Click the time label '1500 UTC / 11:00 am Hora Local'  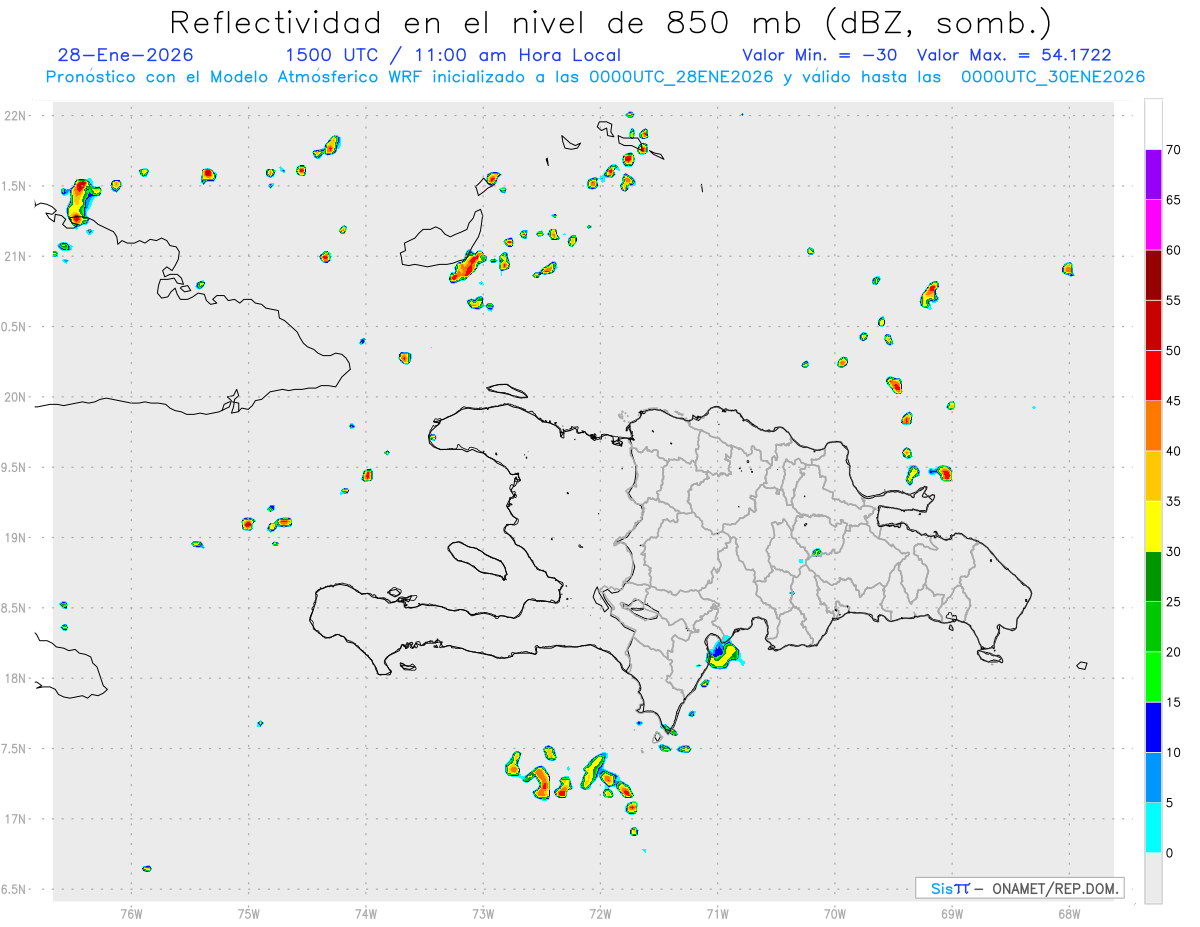[x=453, y=55]
